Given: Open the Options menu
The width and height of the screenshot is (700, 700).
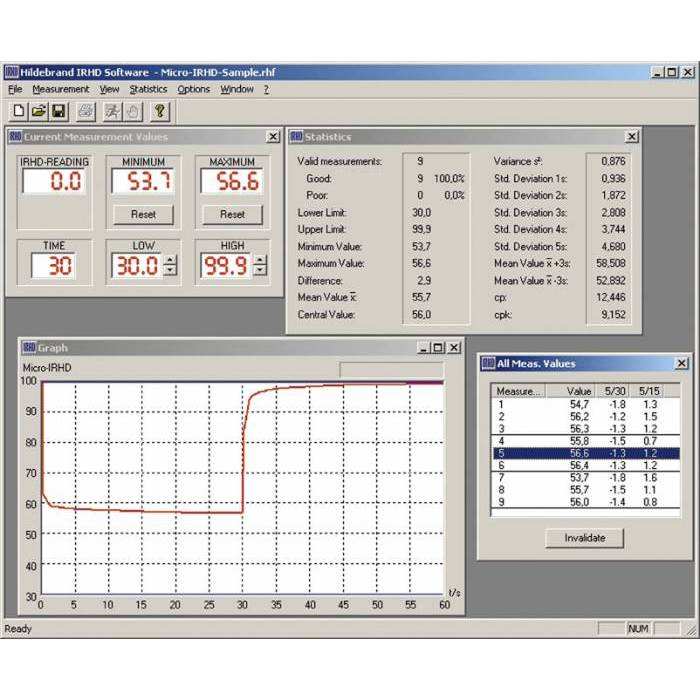Looking at the screenshot, I should point(193,89).
